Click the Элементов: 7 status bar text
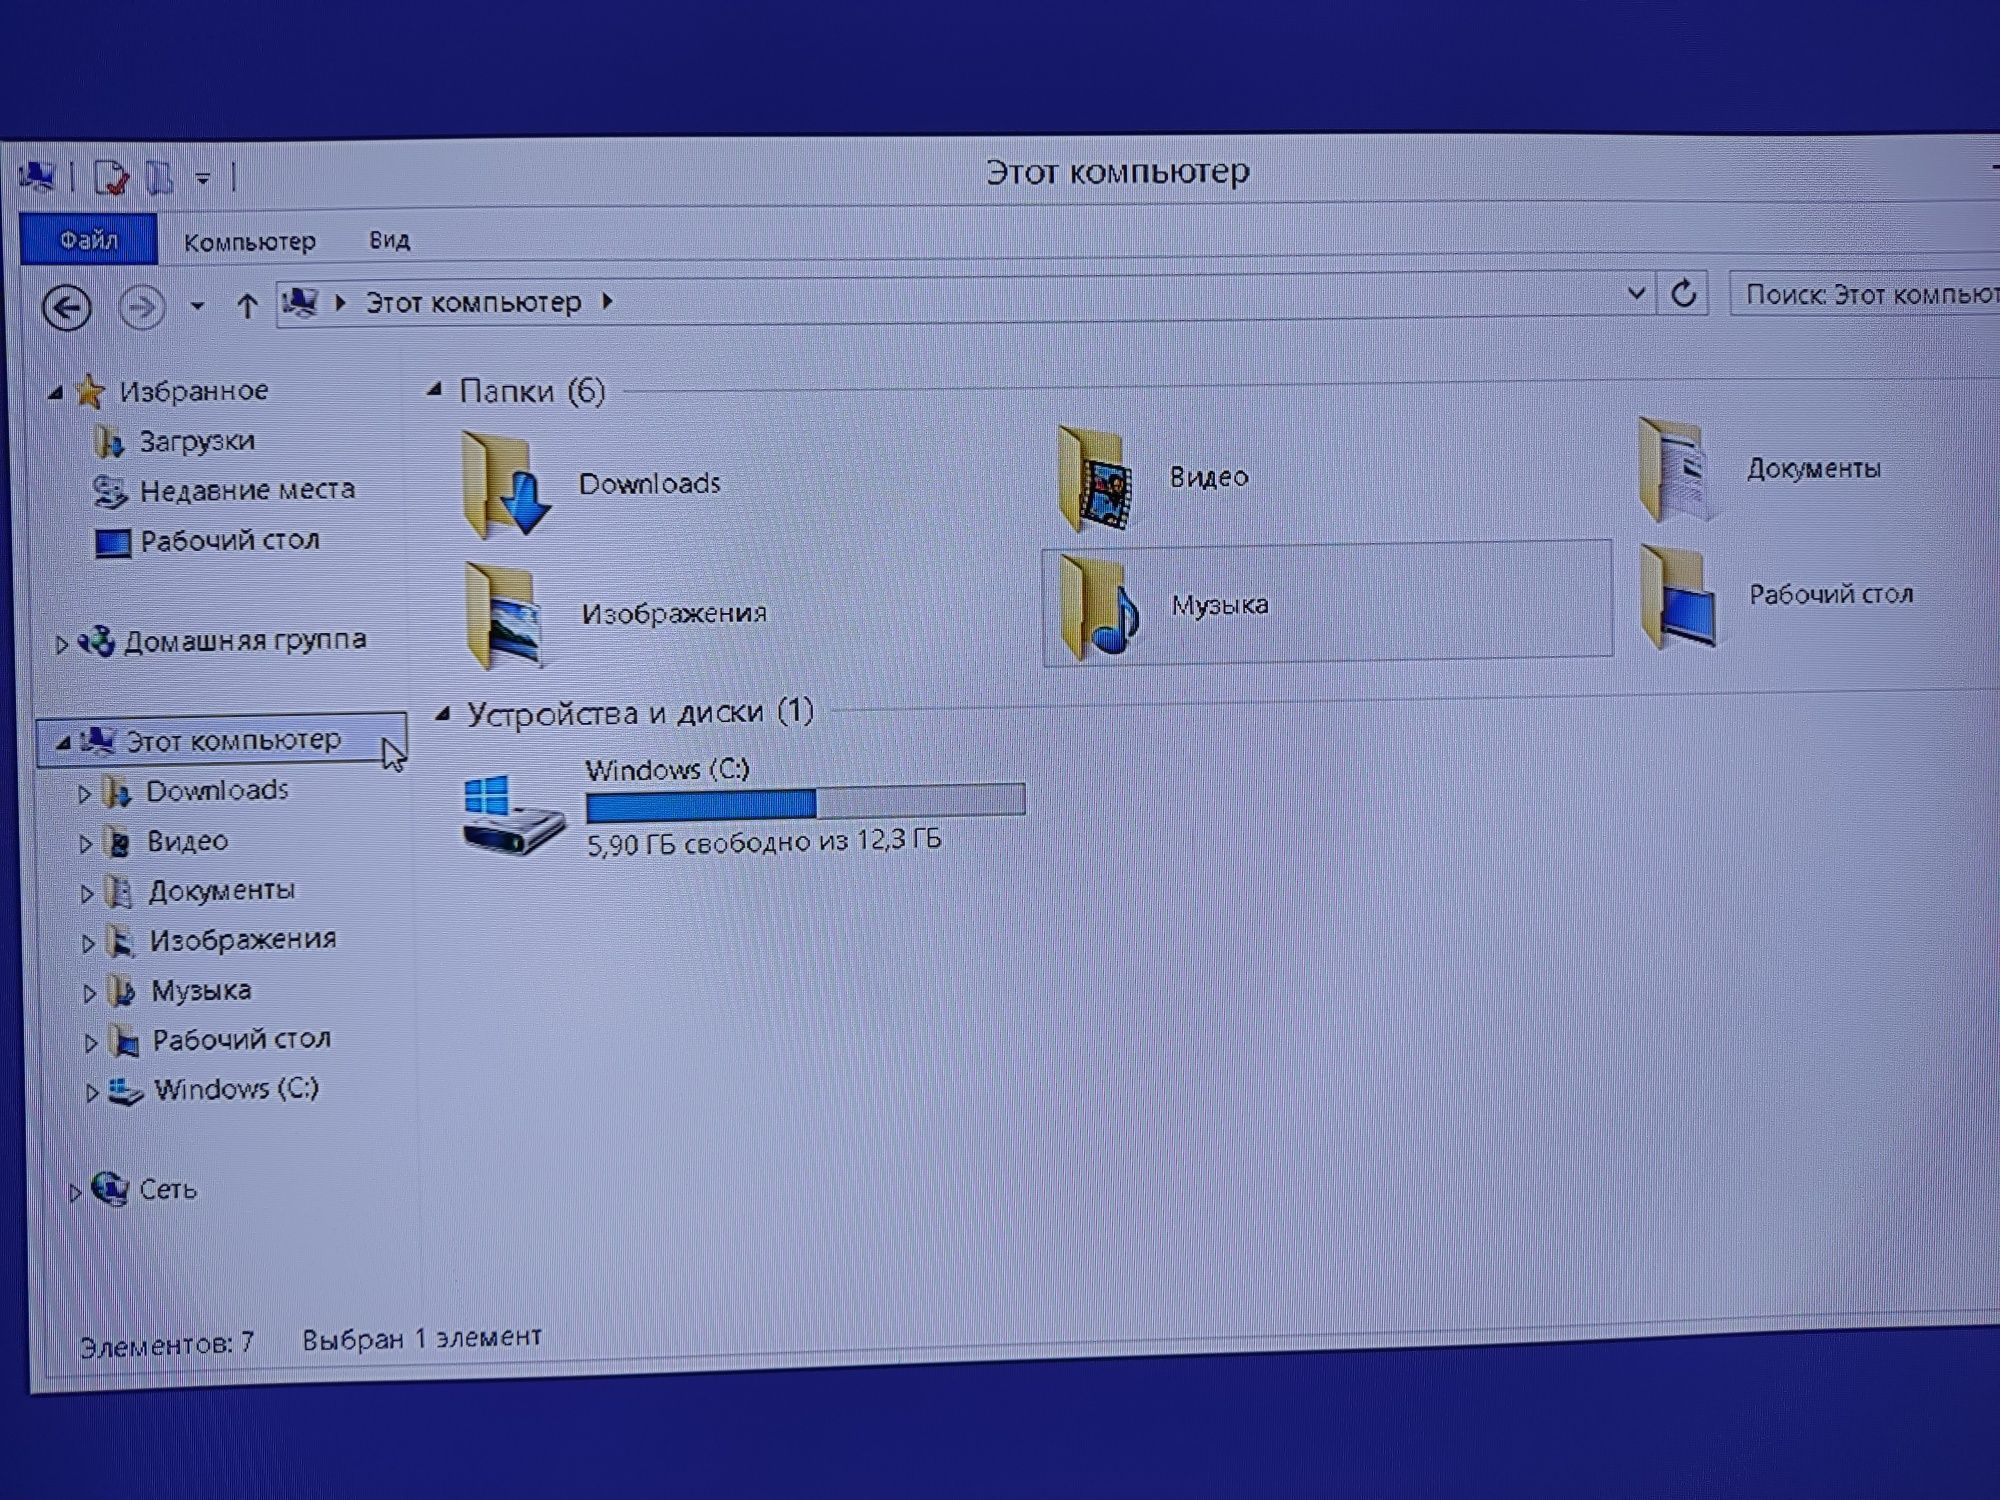The width and height of the screenshot is (2000, 1500). [167, 1344]
